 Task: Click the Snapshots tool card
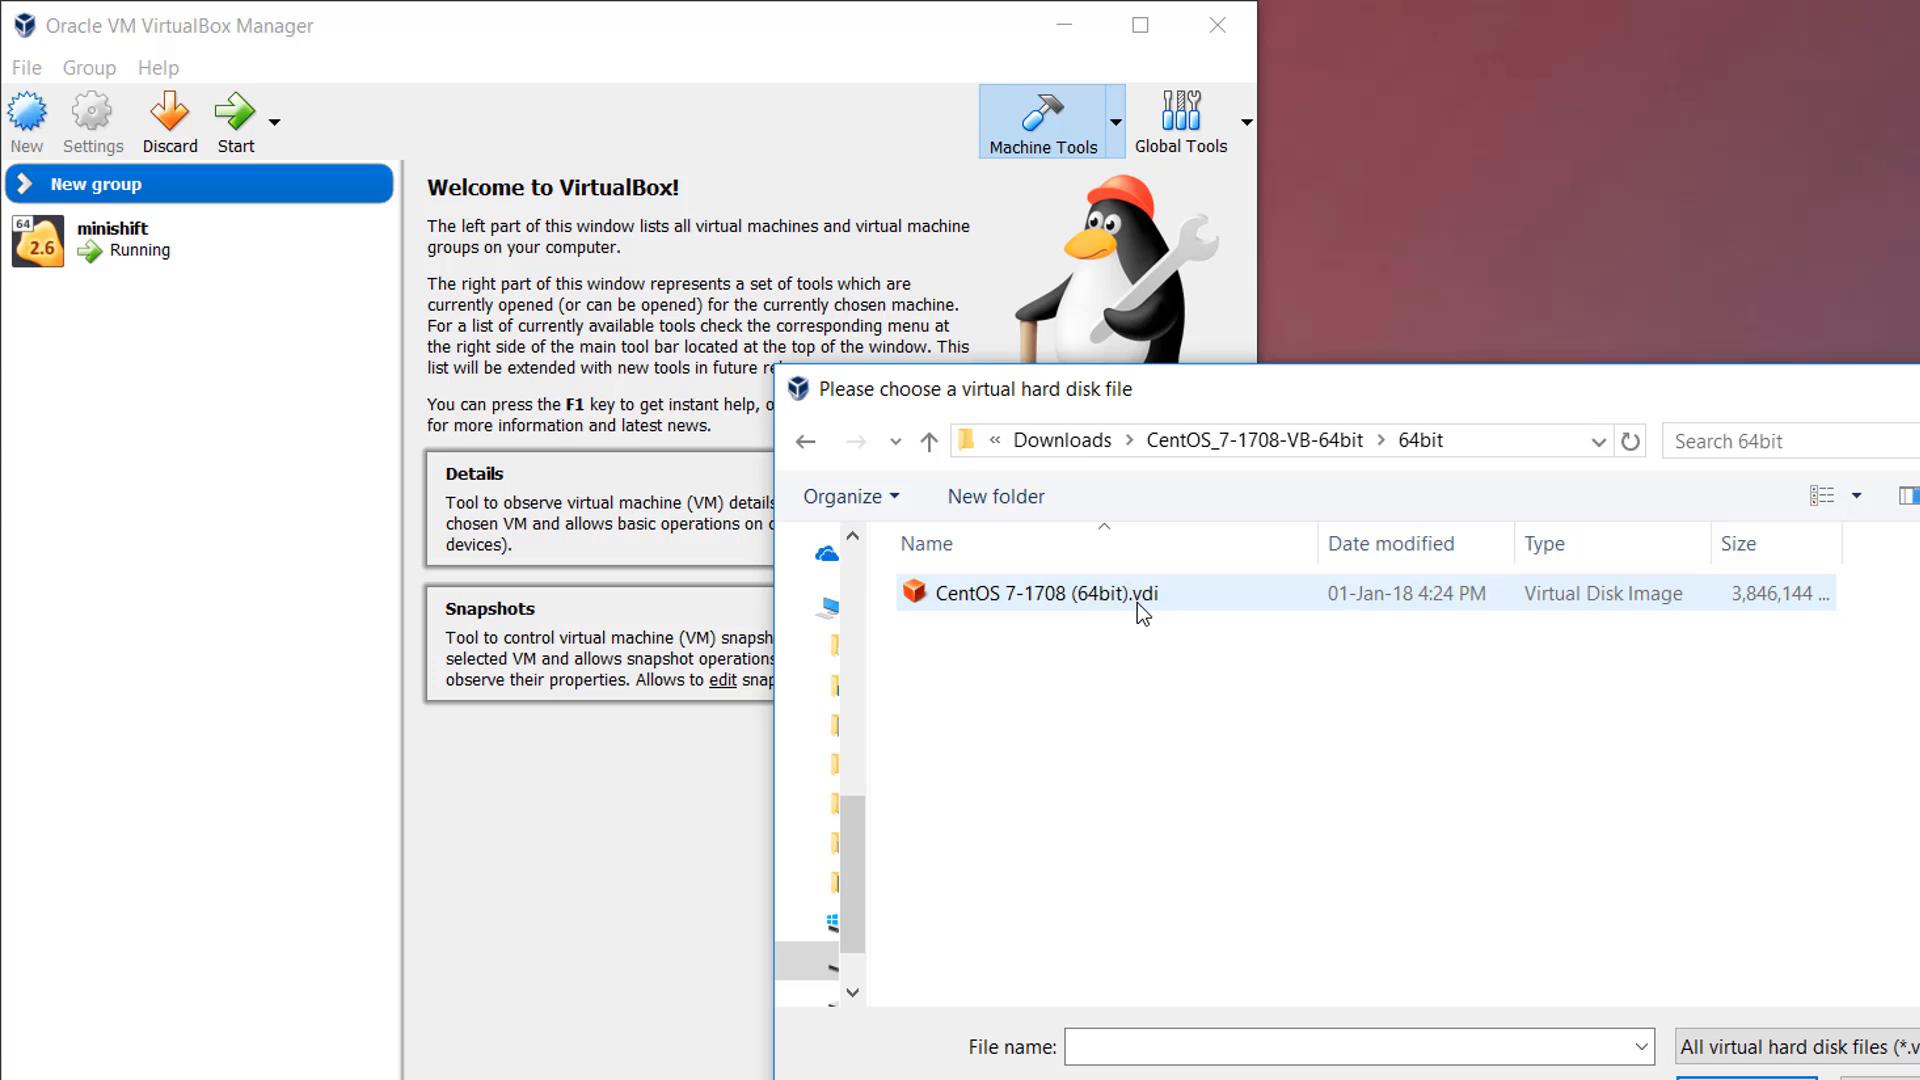pyautogui.click(x=600, y=644)
